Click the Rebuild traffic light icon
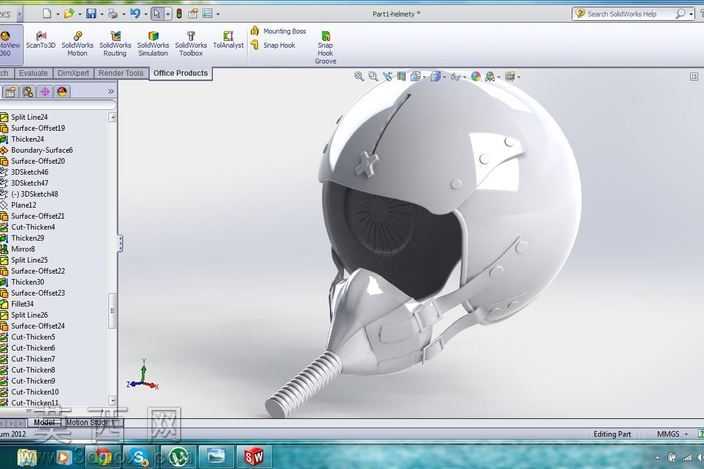 [179, 13]
